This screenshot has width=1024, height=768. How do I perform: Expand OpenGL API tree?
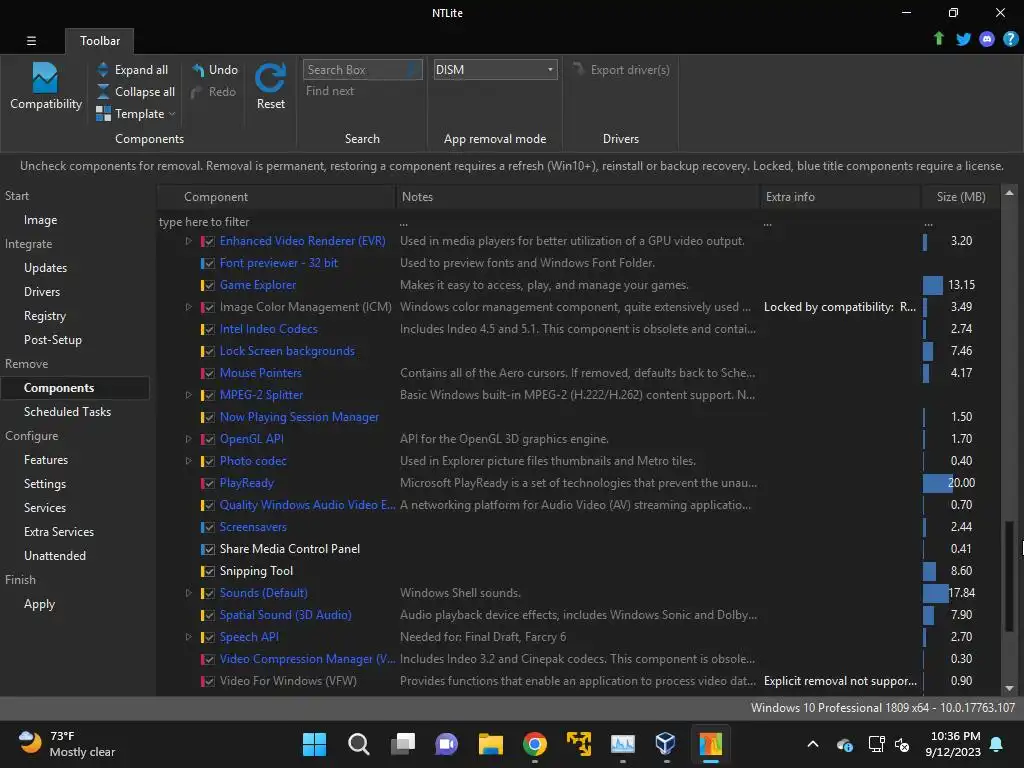pos(188,439)
